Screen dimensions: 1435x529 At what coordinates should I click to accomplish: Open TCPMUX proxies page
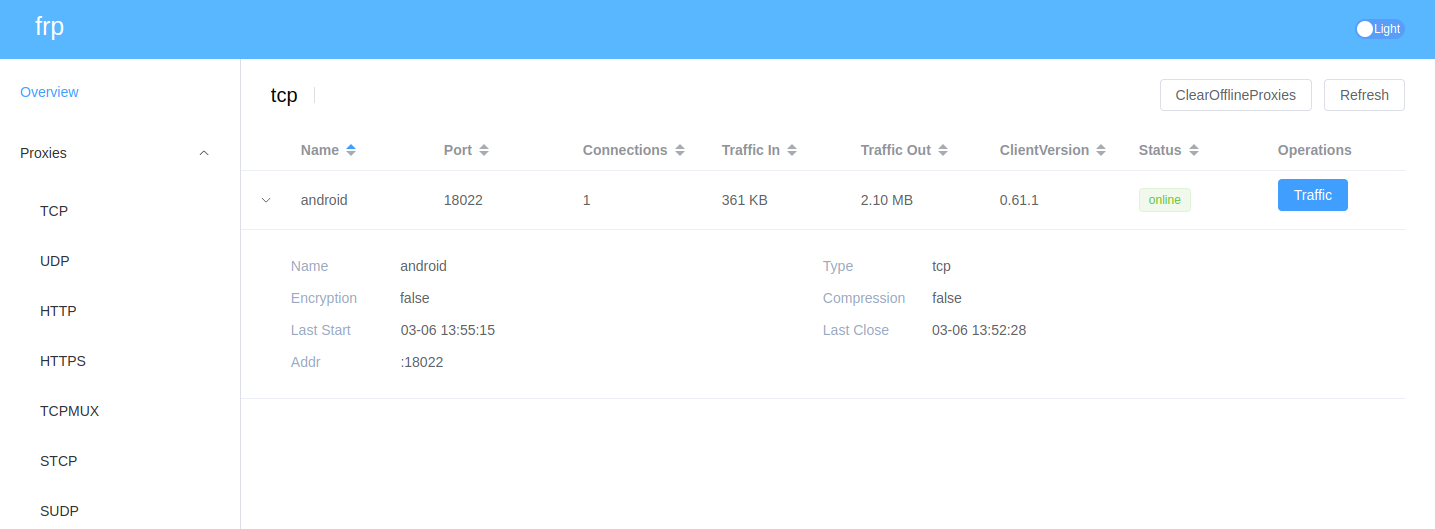pos(69,411)
